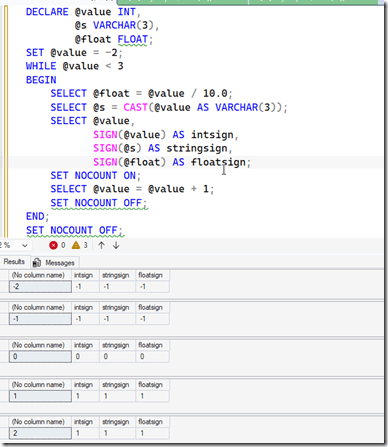Click the SET NOCOUNT ON line
The width and height of the screenshot is (388, 447).
click(96, 175)
